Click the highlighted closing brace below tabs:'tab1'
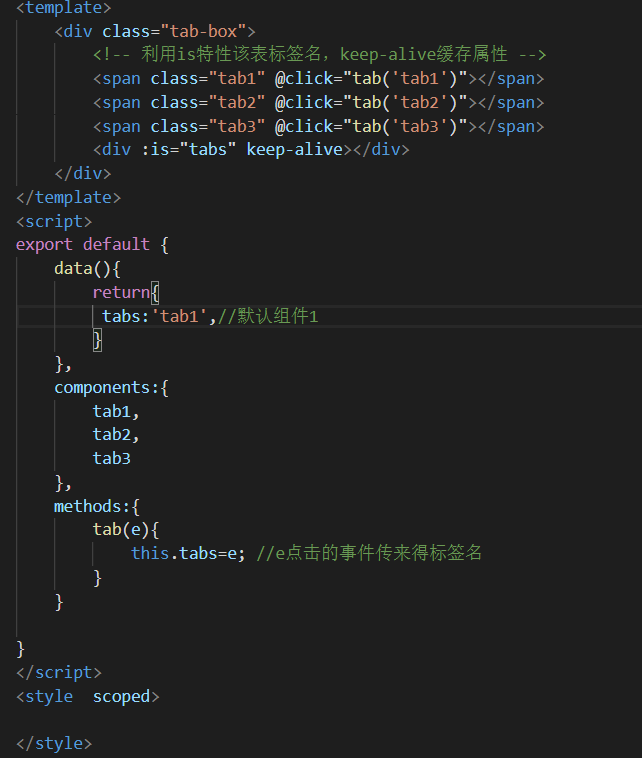The image size is (642, 758). tap(97, 340)
